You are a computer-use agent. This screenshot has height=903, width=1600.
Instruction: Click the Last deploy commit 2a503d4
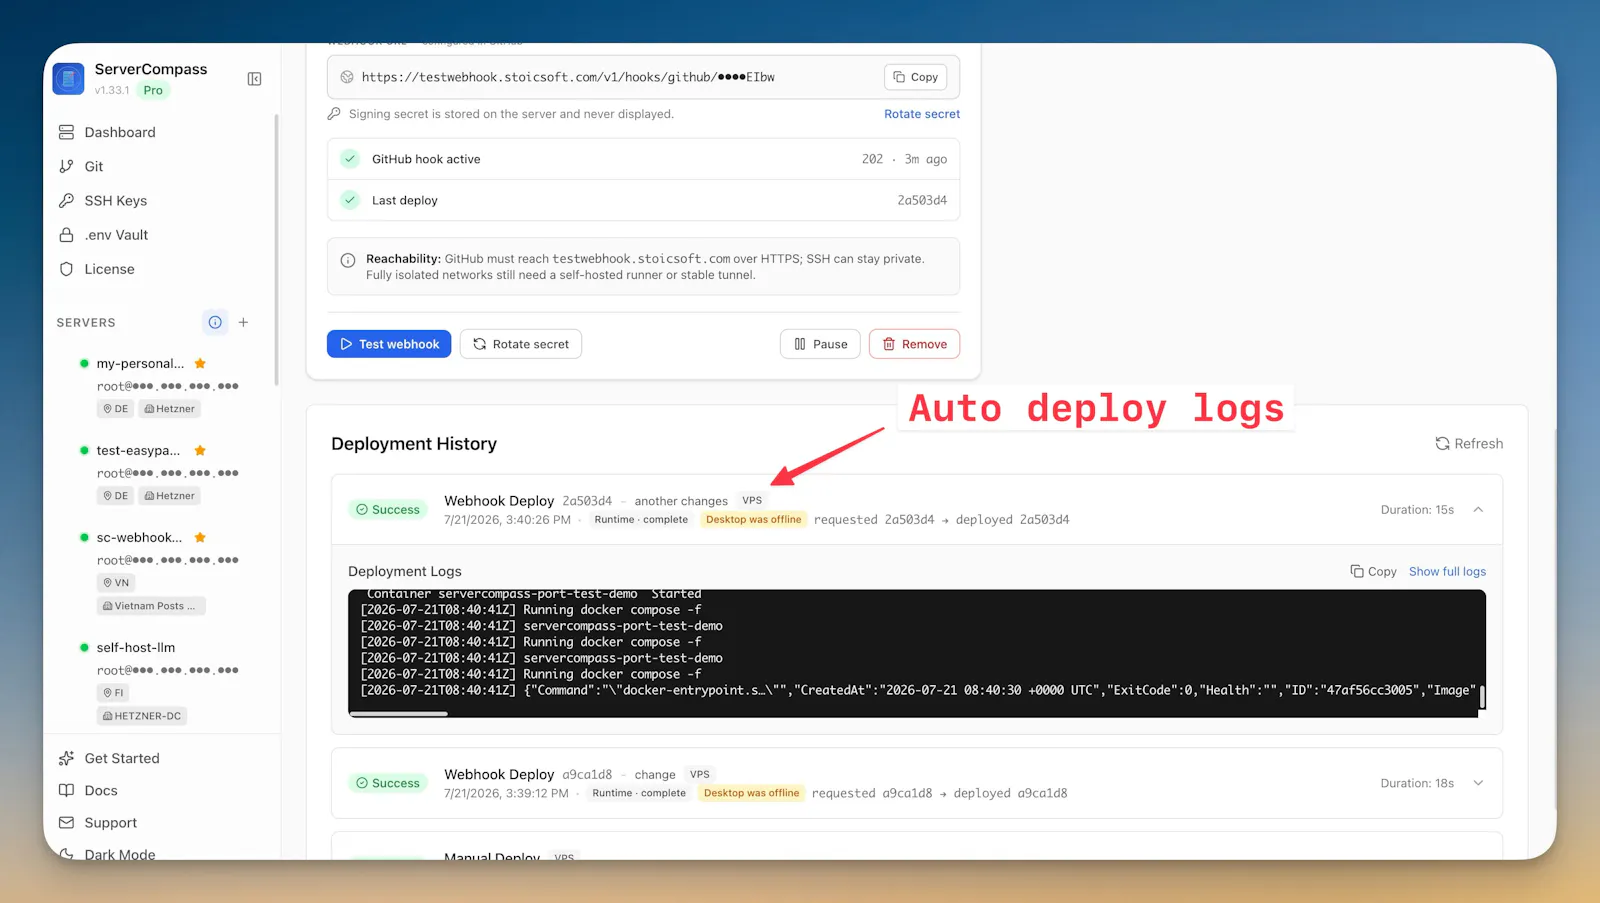pyautogui.click(x=922, y=200)
